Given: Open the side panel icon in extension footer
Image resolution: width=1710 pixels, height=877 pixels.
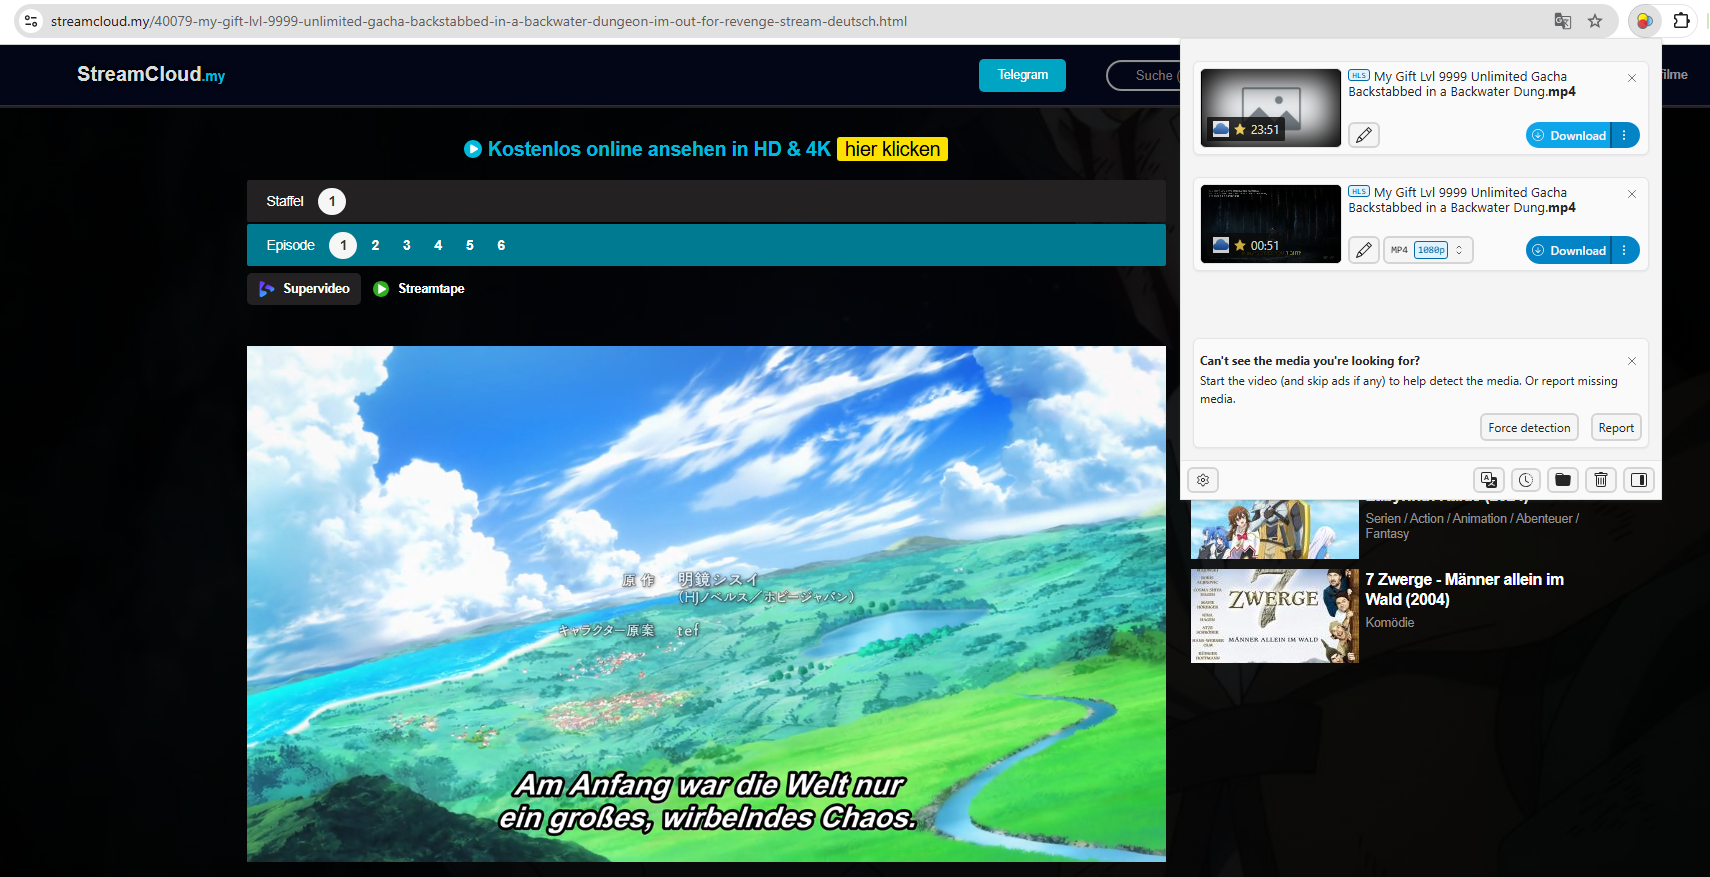Looking at the screenshot, I should (x=1639, y=480).
